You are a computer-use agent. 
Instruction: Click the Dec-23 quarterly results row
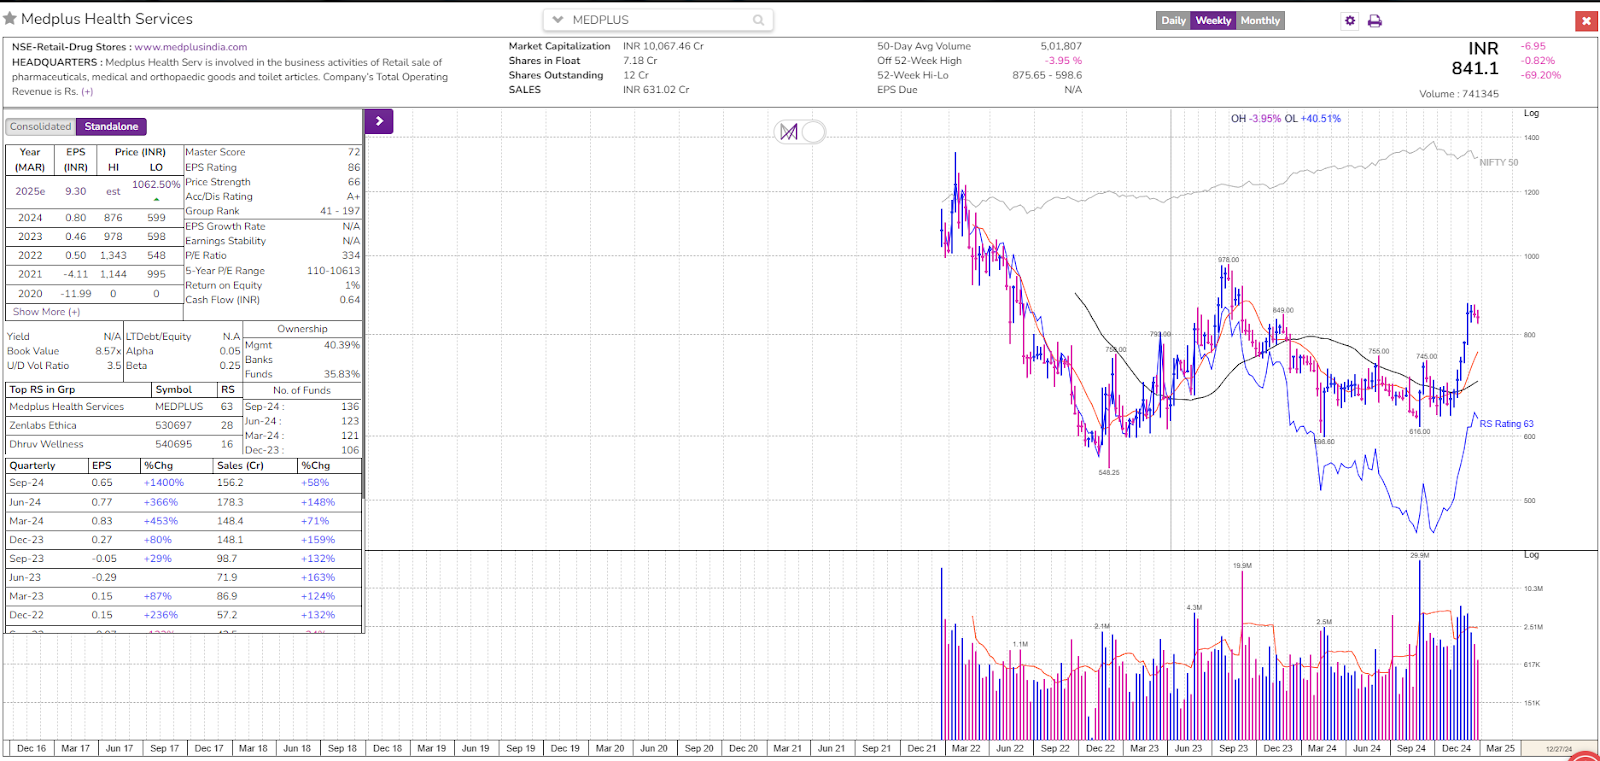(x=184, y=540)
